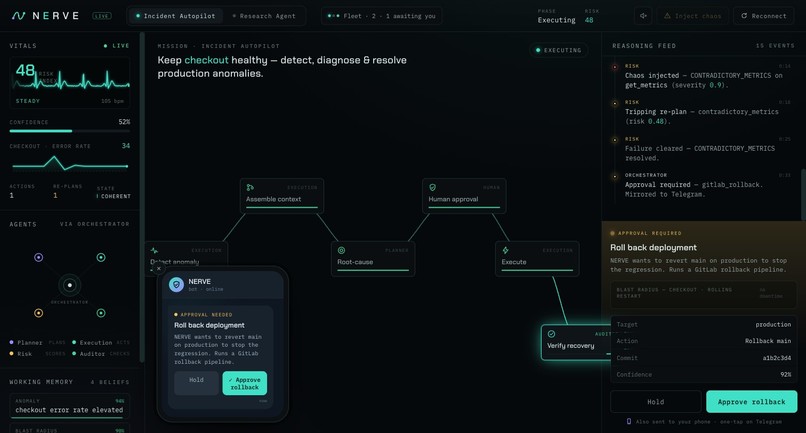Click Hold in the NERVE bot popup
The height and width of the screenshot is (433, 806).
click(x=196, y=383)
